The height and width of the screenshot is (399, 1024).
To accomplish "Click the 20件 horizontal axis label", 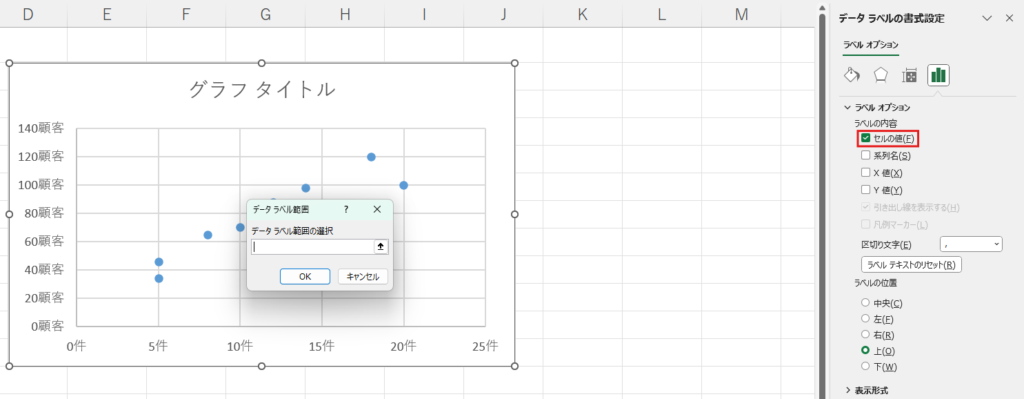I will (404, 346).
